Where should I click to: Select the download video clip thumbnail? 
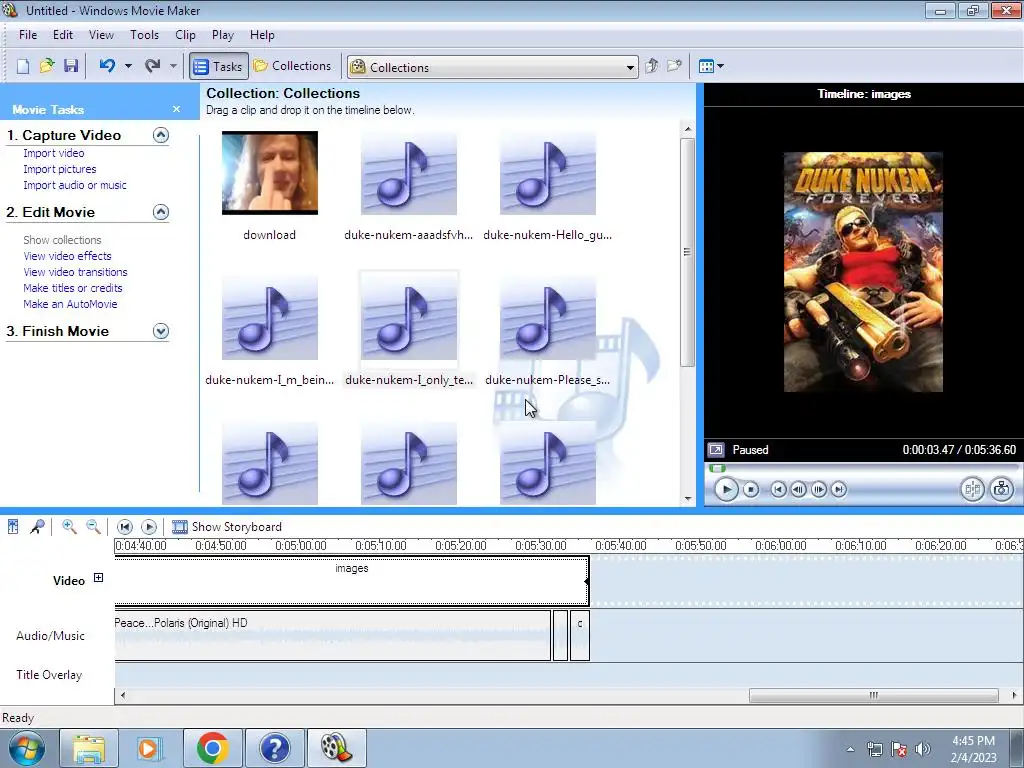pos(270,173)
